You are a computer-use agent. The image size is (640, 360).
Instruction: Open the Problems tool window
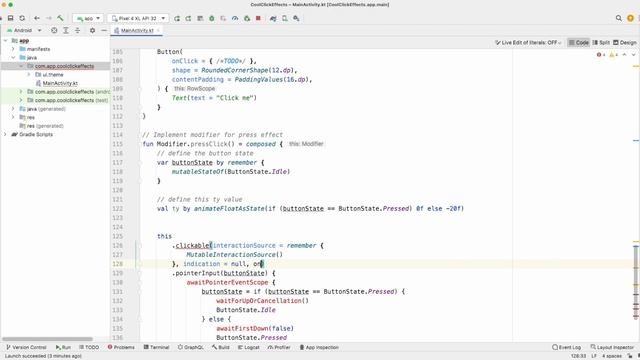121,347
